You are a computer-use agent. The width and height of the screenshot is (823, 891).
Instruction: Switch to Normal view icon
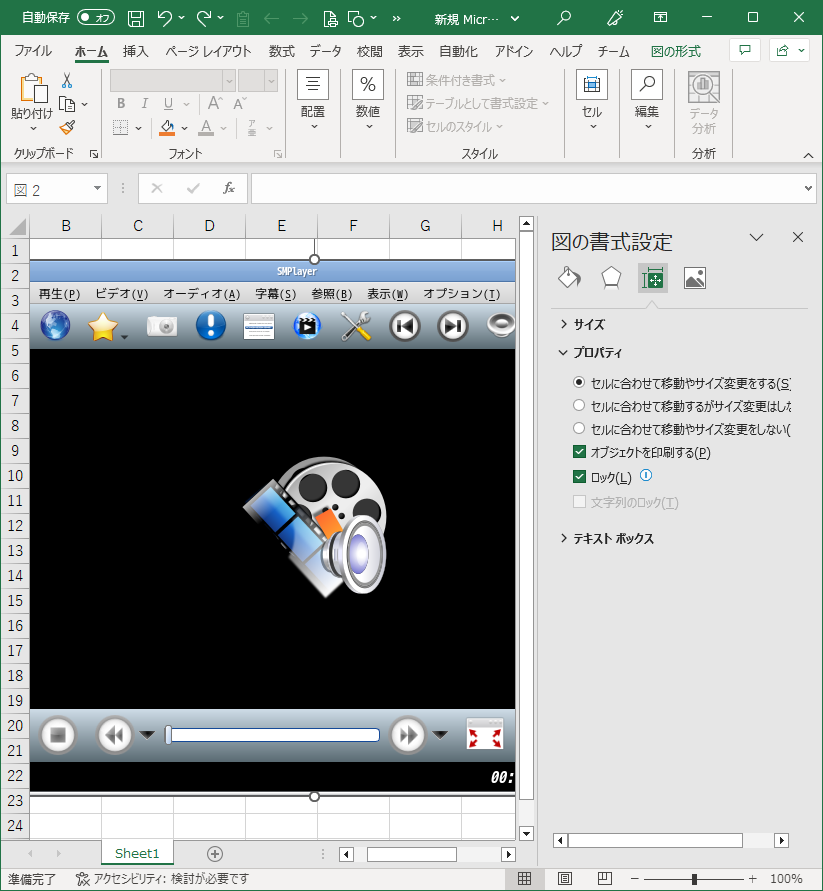click(524, 878)
